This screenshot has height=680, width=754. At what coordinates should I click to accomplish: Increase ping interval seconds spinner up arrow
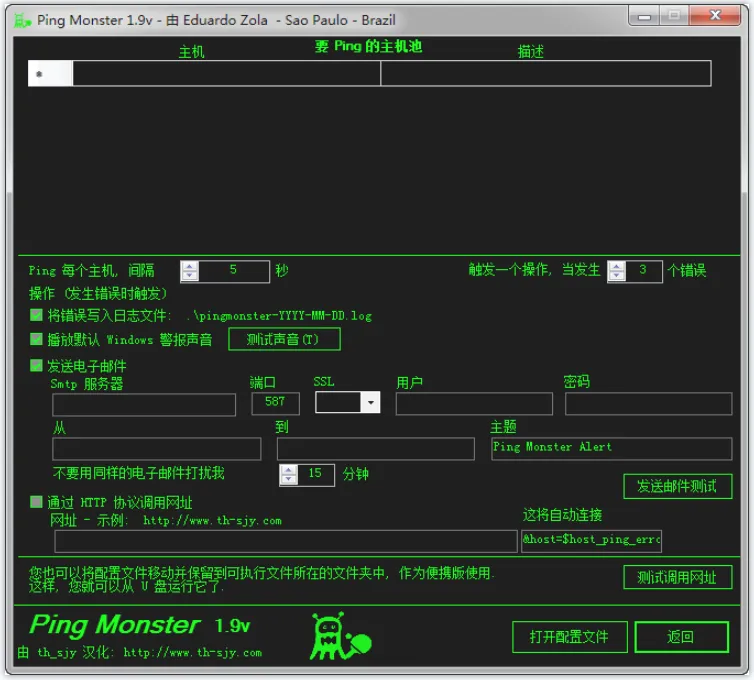[x=189, y=267]
